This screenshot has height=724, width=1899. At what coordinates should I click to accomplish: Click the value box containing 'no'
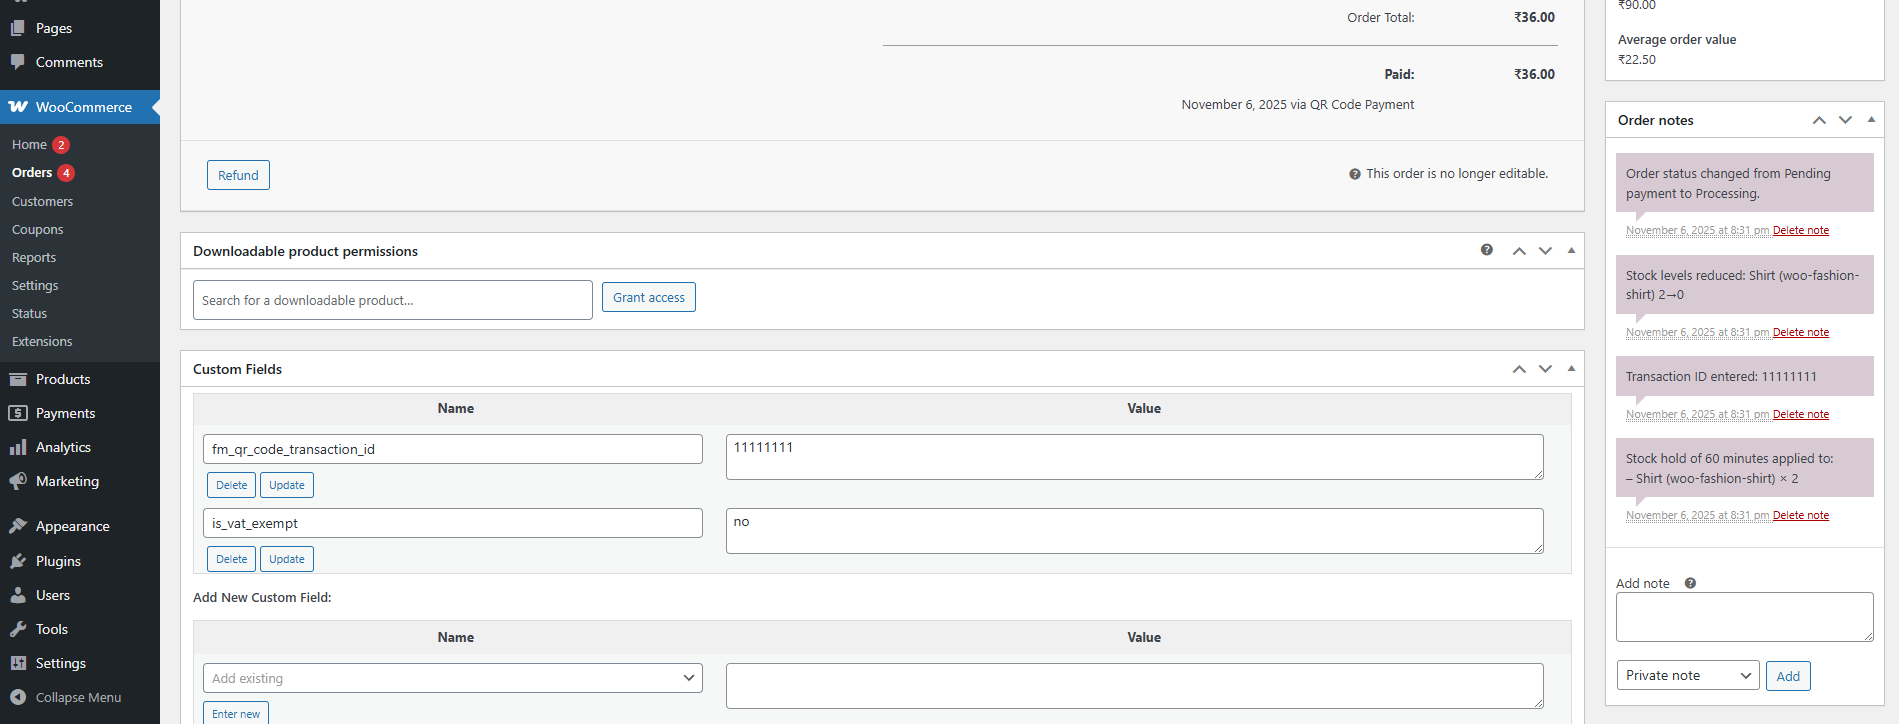coord(1135,531)
